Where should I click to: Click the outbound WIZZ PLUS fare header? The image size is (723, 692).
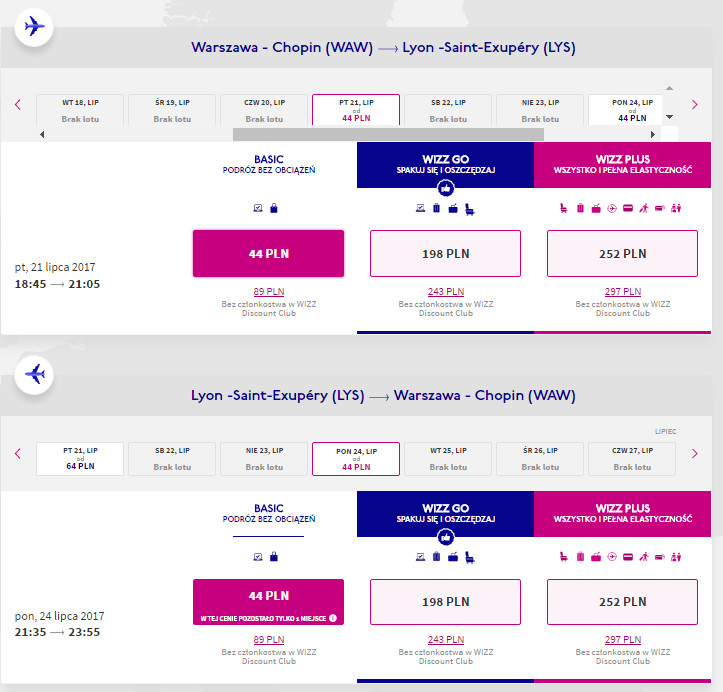point(622,165)
